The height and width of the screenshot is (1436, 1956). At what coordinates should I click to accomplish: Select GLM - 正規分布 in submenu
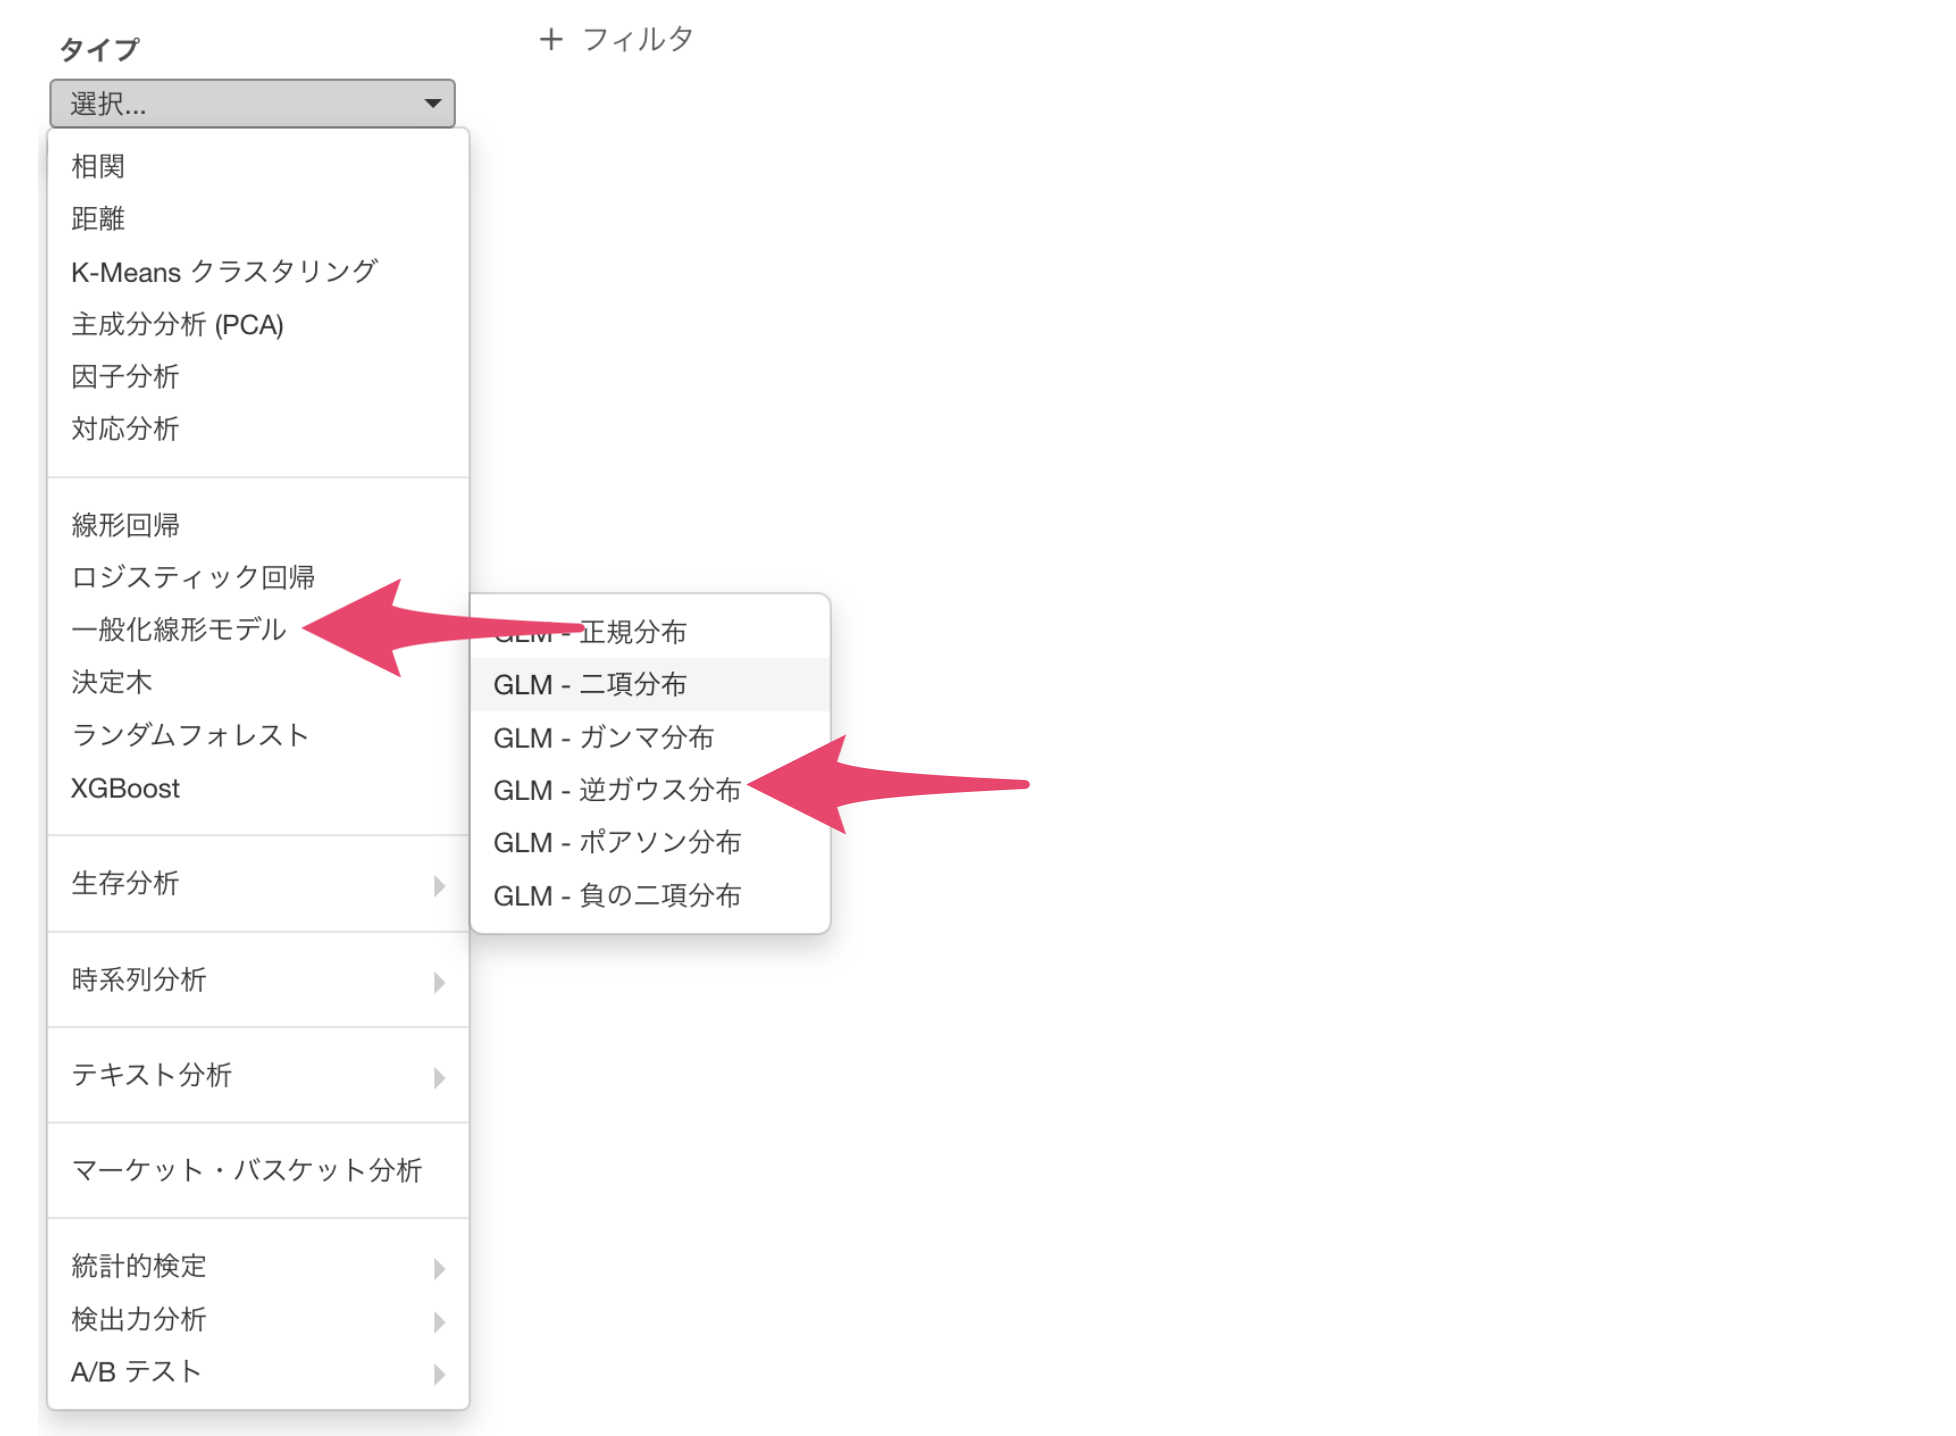pyautogui.click(x=650, y=631)
